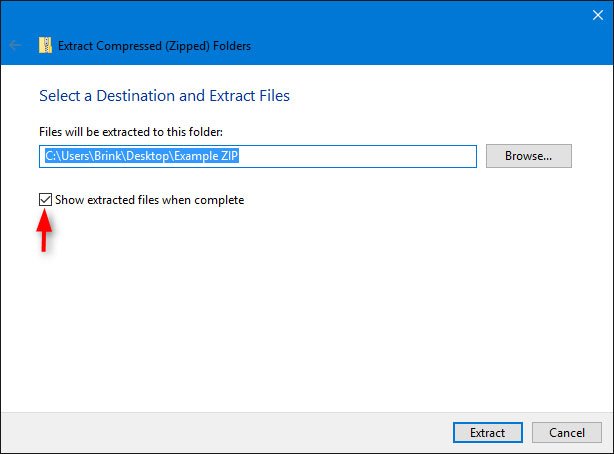The height and width of the screenshot is (454, 614).
Task: Click the Extract button
Action: pos(488,432)
